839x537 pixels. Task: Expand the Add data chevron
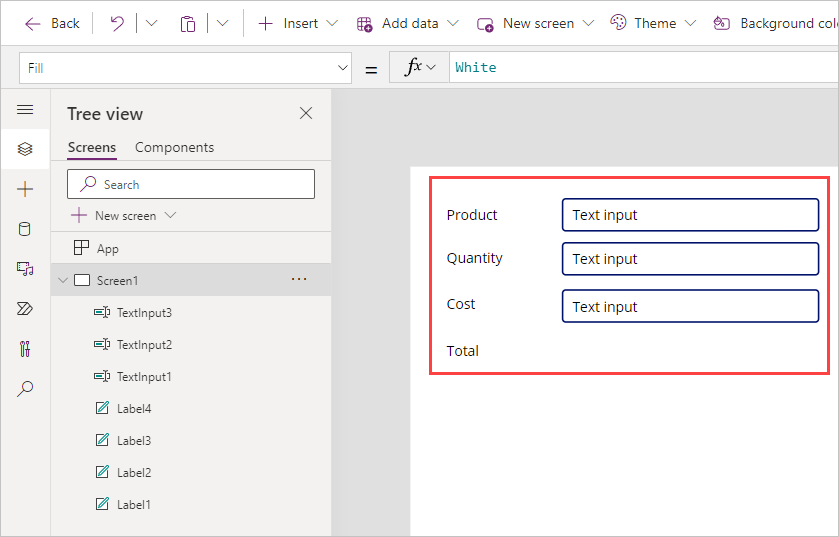pos(453,24)
